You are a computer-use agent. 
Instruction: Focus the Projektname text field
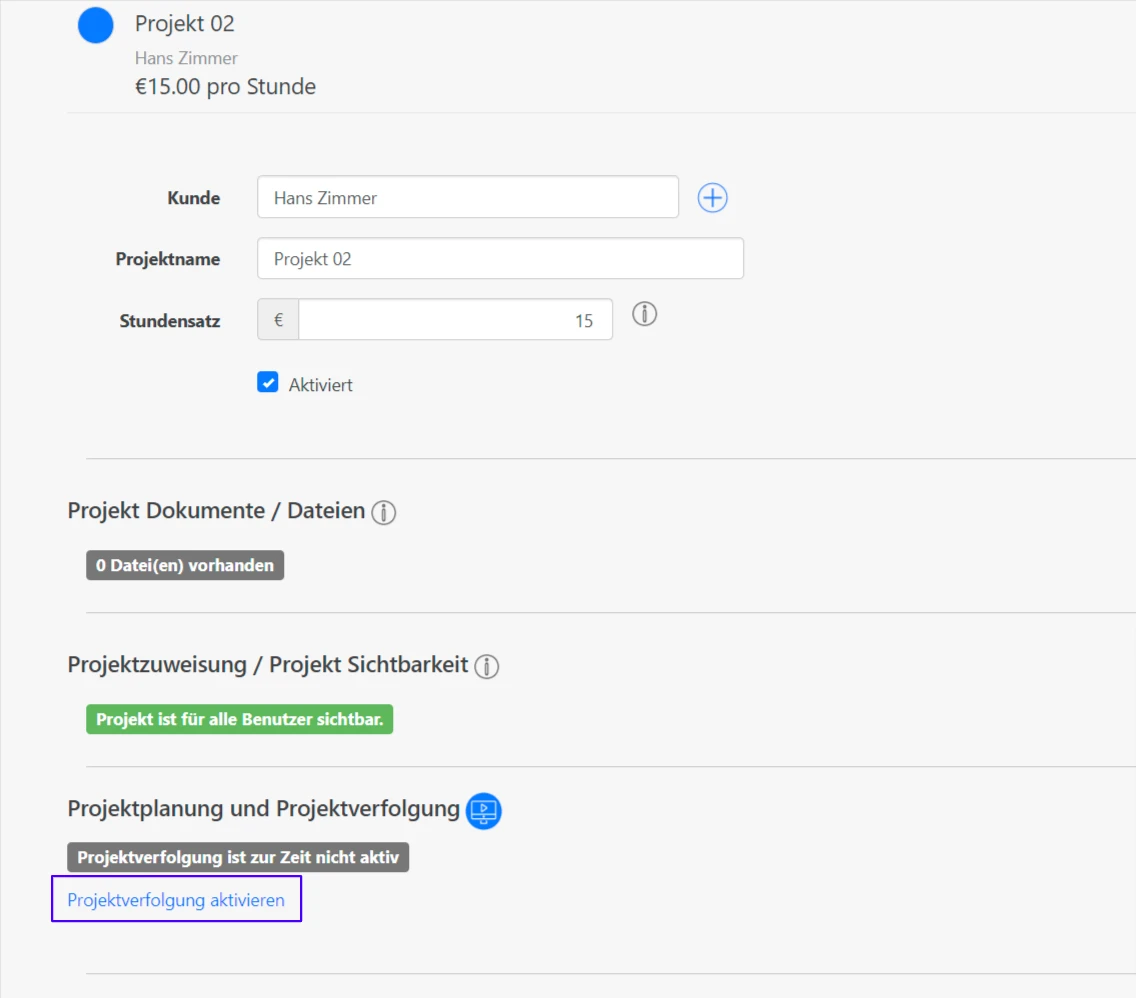pos(500,259)
